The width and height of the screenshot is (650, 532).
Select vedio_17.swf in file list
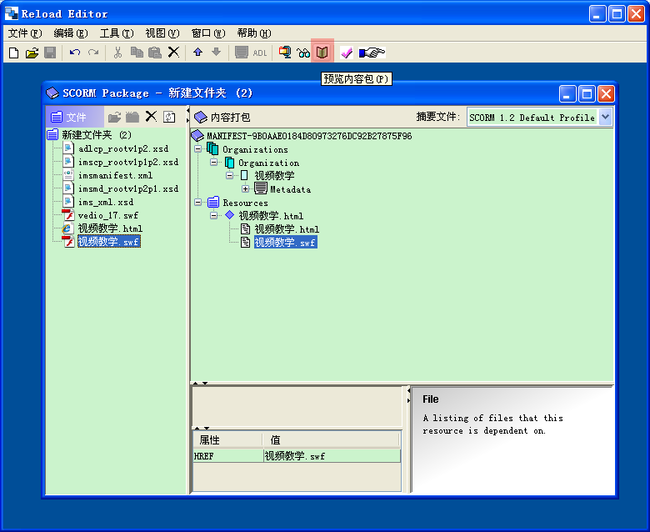pos(108,216)
